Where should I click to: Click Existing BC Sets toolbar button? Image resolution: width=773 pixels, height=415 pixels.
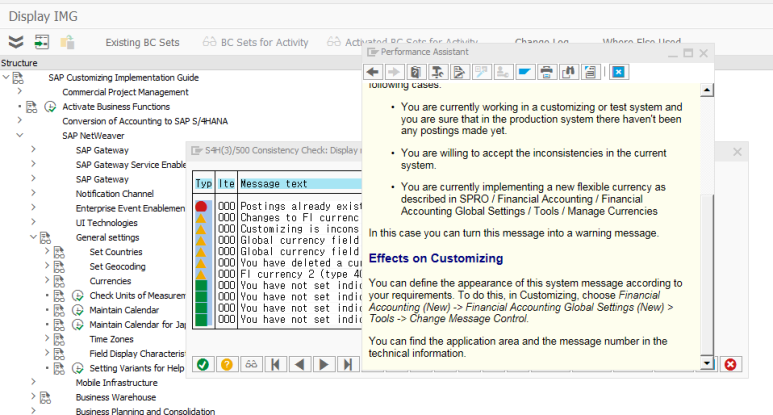point(142,42)
